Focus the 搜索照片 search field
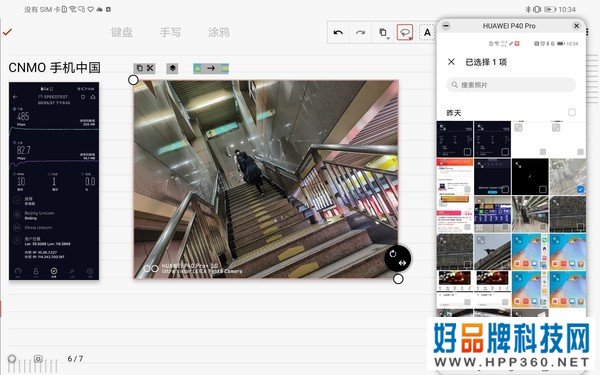The width and height of the screenshot is (600, 375). pyautogui.click(x=511, y=85)
